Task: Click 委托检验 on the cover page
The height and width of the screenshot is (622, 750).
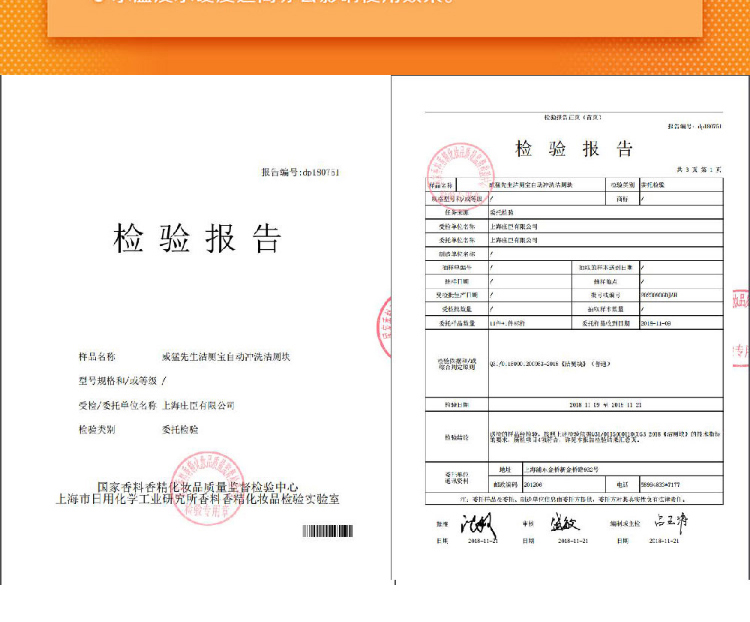Action: pos(180,429)
